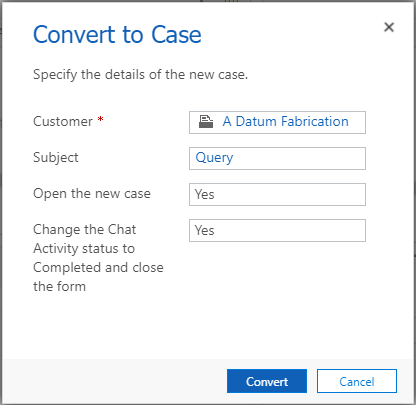Click the red required asterisk beside Customer
This screenshot has height=405, width=416.
100,120
